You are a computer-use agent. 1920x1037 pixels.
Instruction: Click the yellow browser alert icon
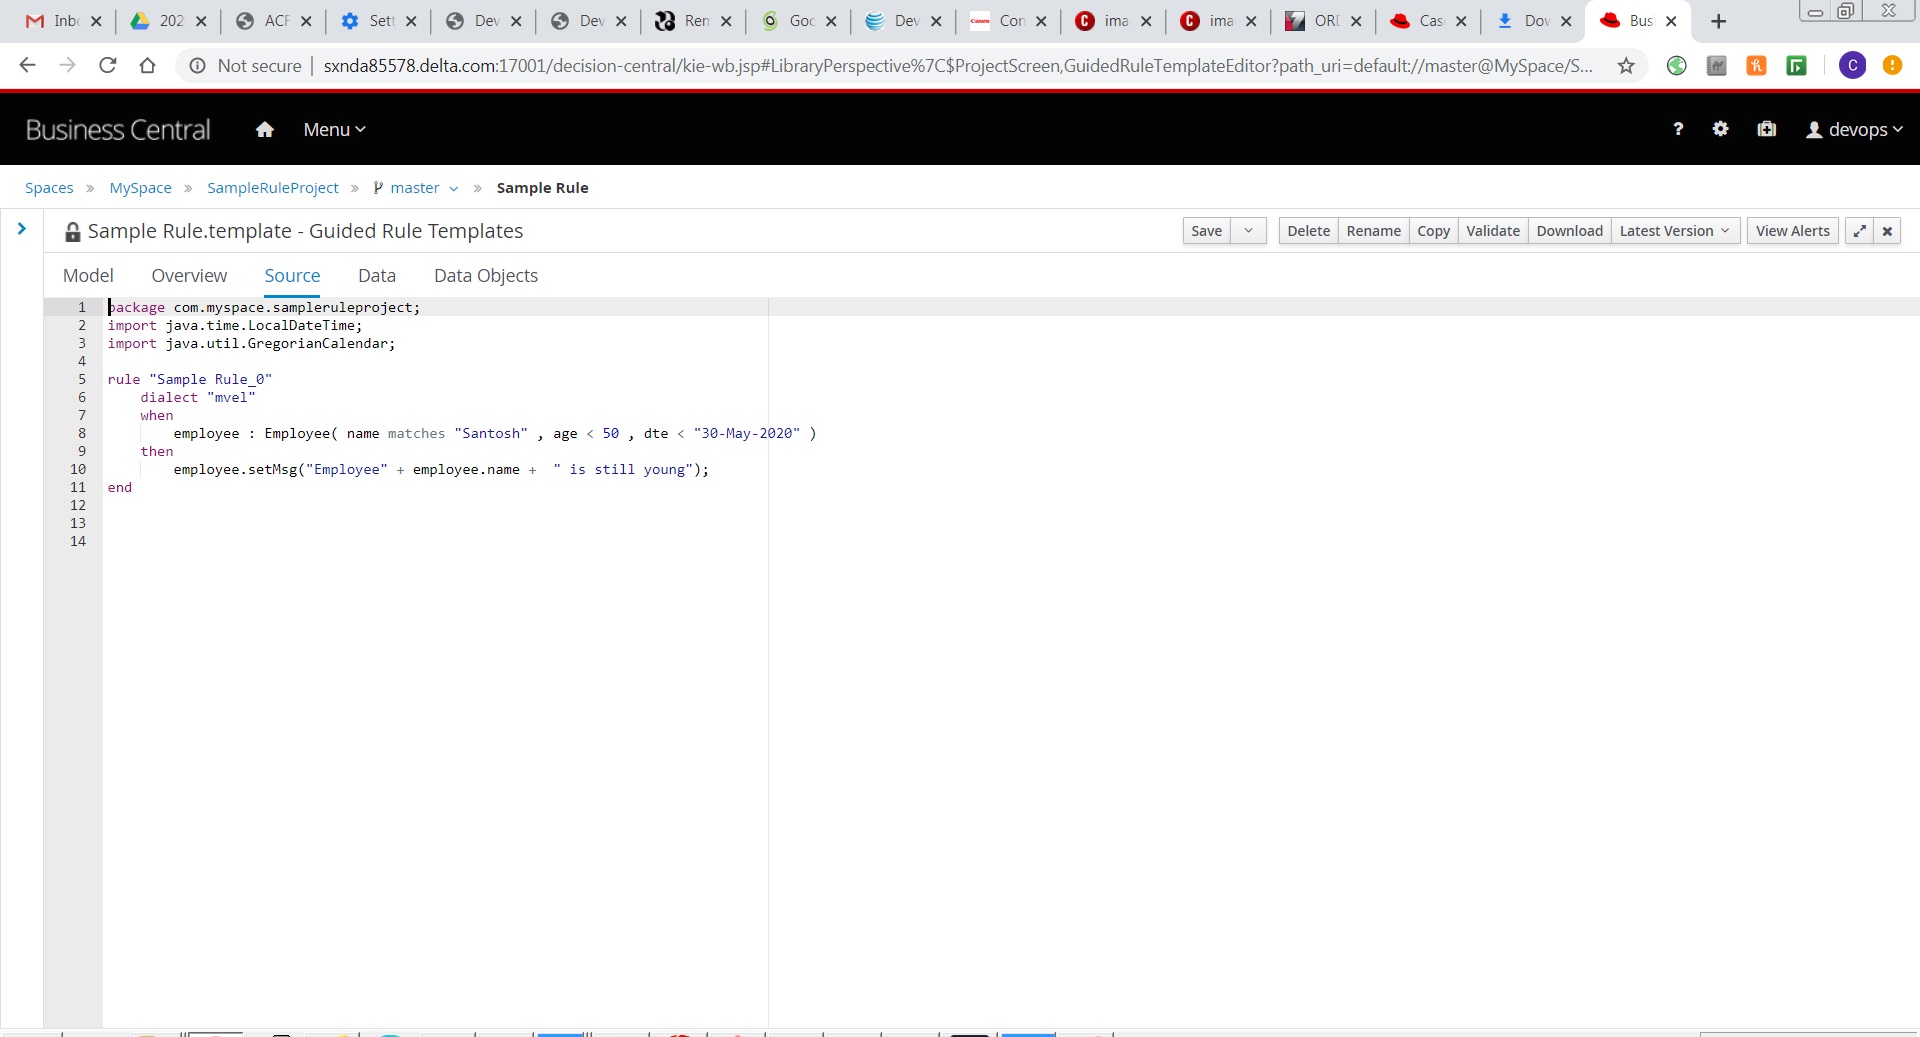coord(1892,66)
